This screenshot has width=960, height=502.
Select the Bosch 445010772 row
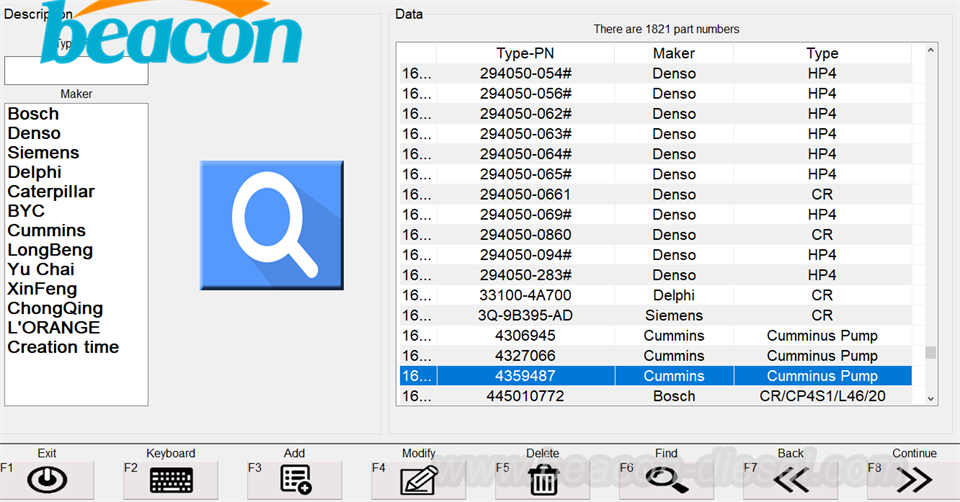525,397
